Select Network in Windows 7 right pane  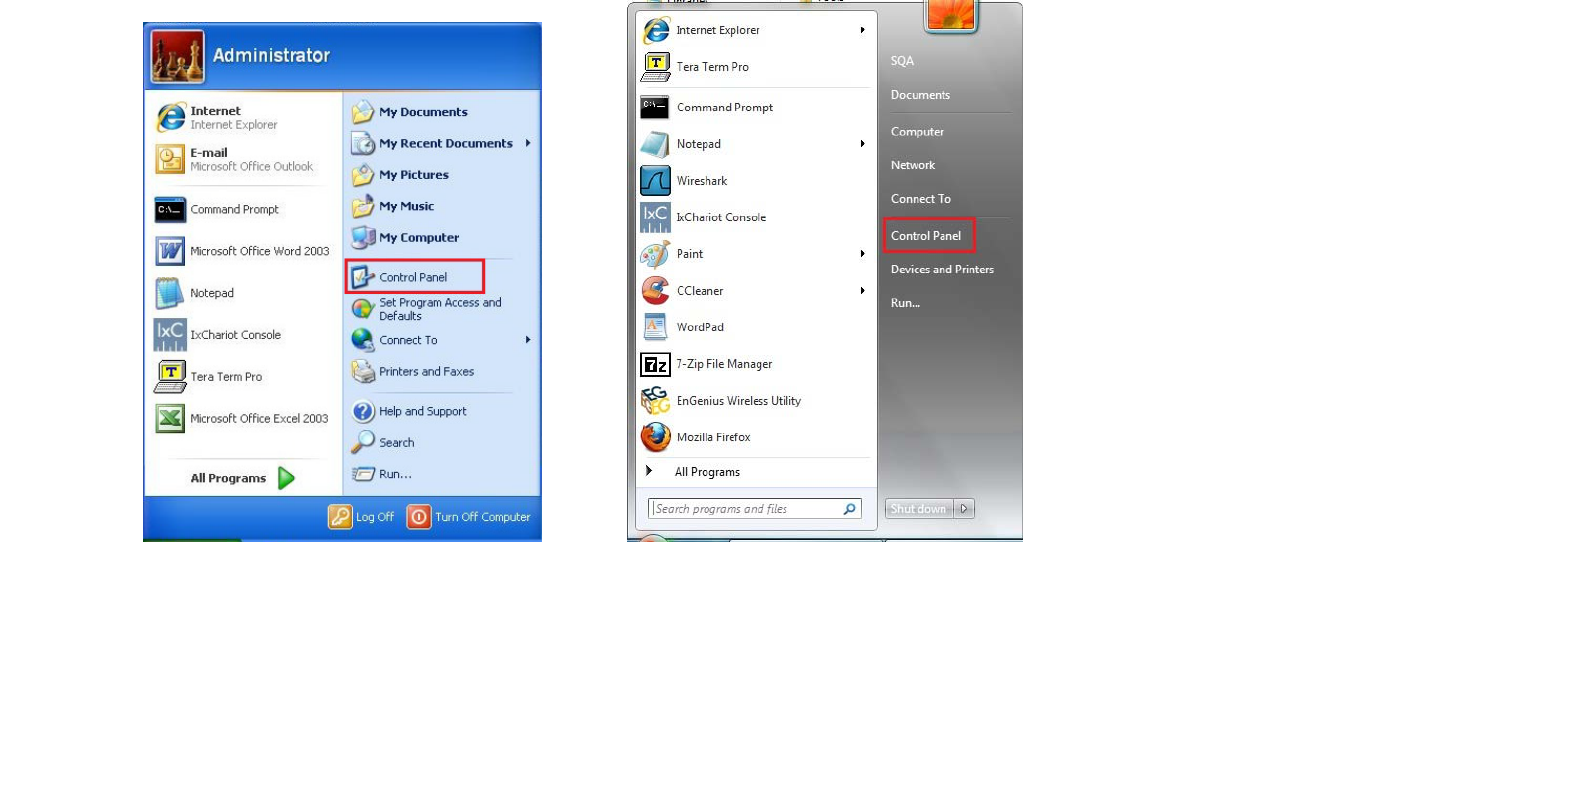point(913,165)
